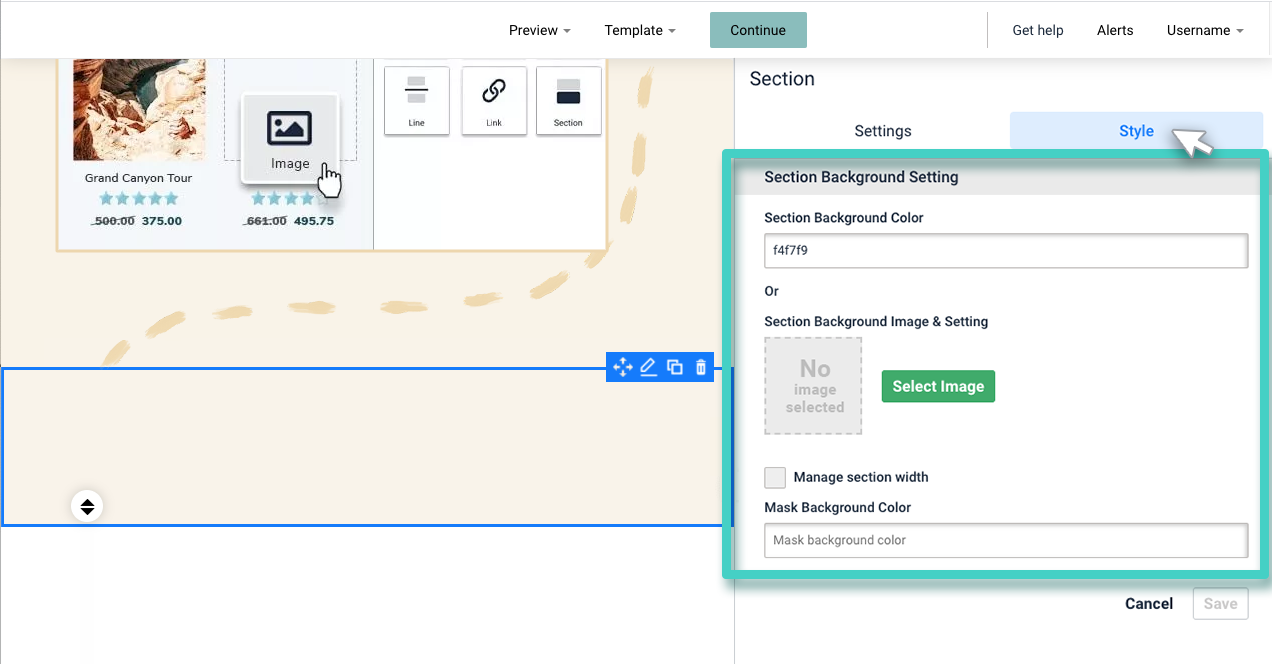Click the duplicate icon on selected section
The image size is (1272, 664).
point(674,367)
